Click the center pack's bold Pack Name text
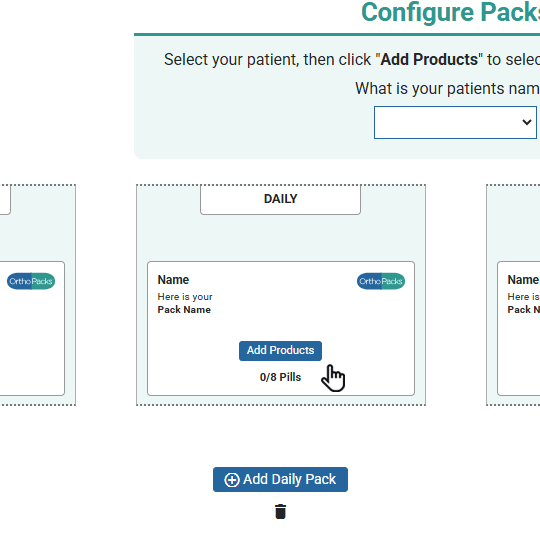This screenshot has width=540, height=540. click(x=184, y=310)
